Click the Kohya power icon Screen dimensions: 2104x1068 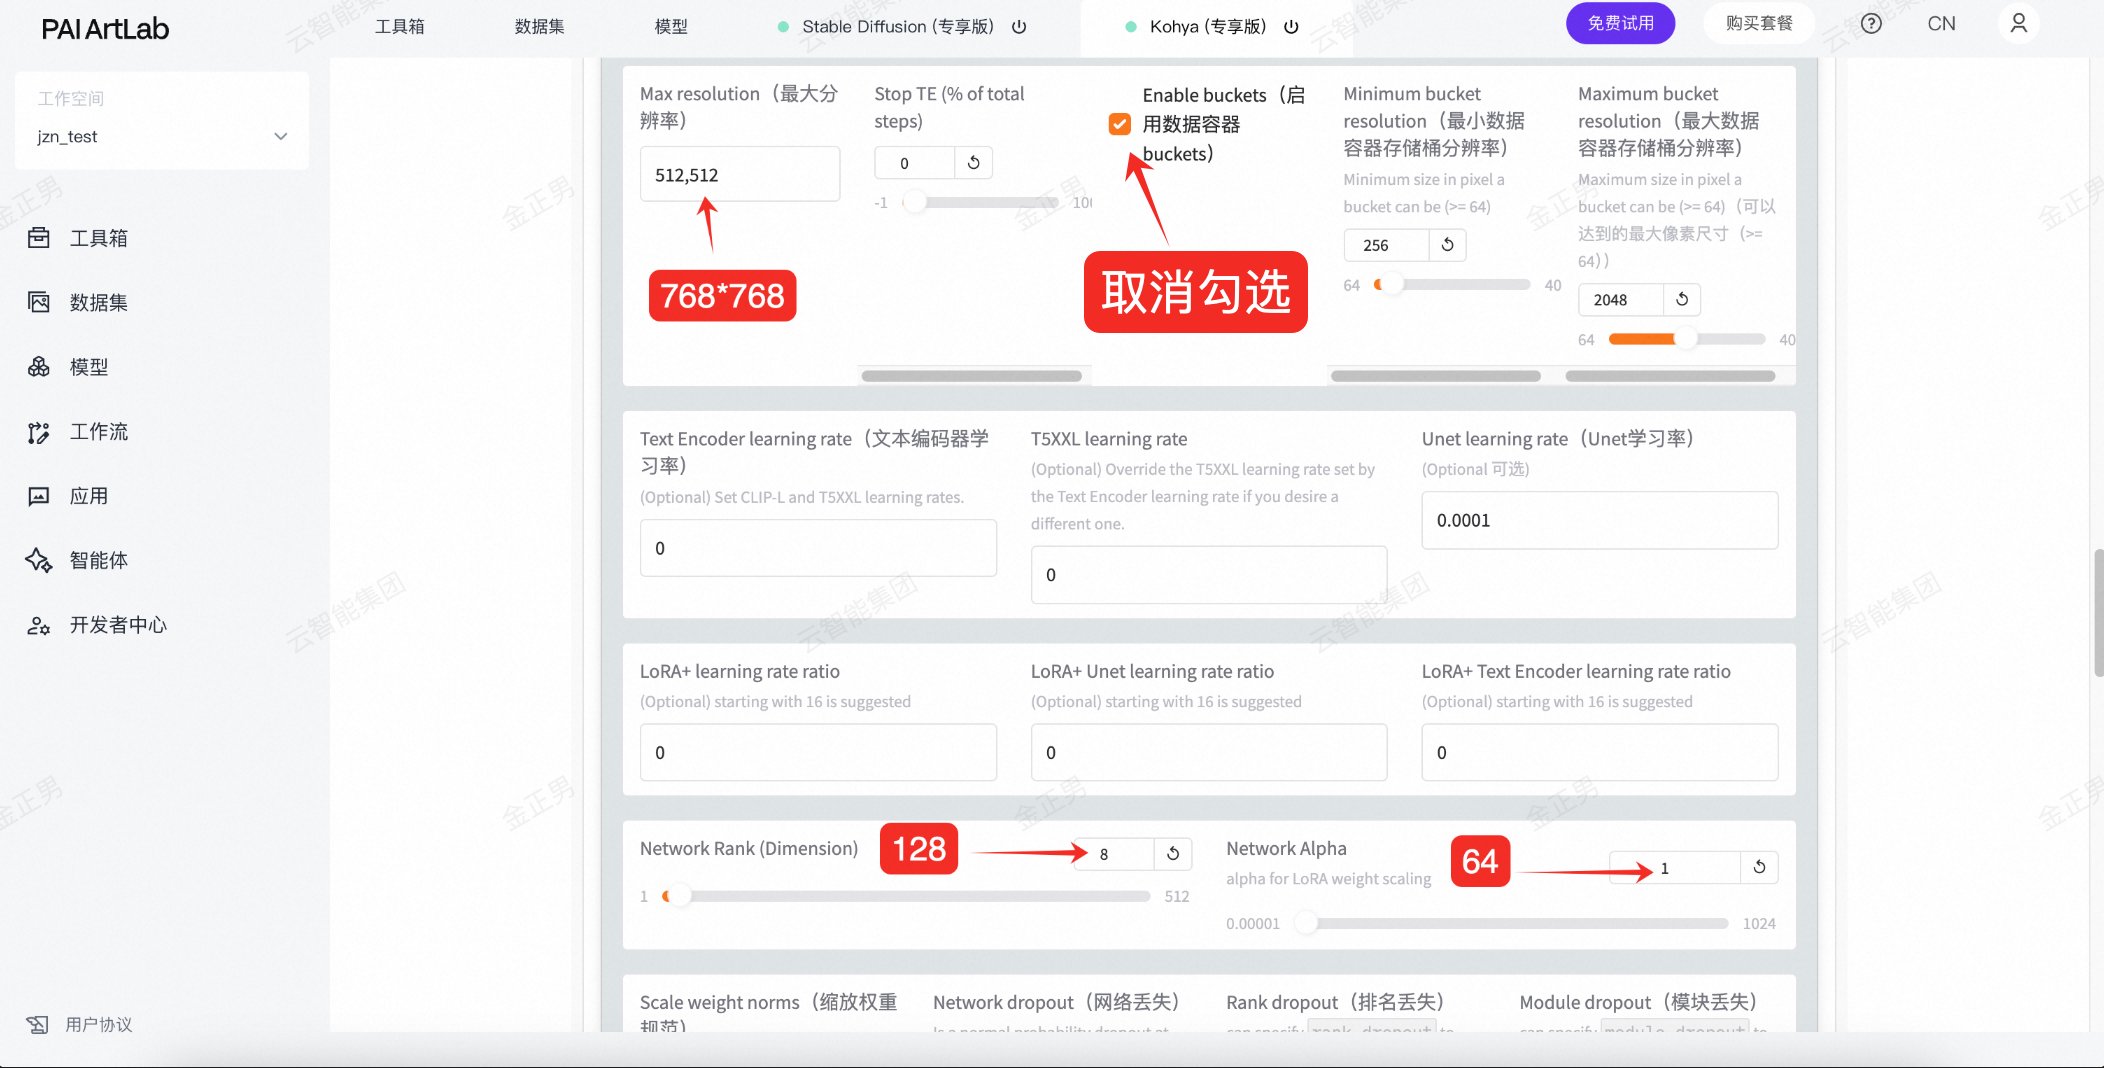pos(1291,27)
